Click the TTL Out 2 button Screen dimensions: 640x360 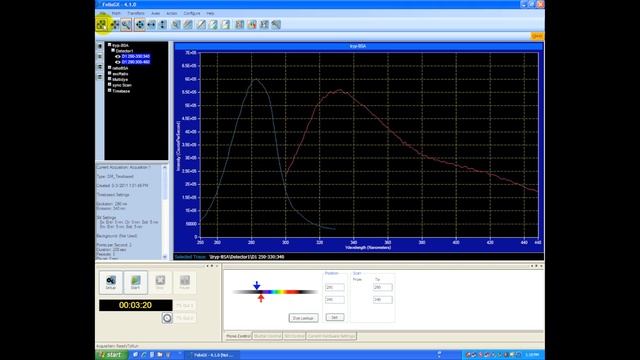184,318
